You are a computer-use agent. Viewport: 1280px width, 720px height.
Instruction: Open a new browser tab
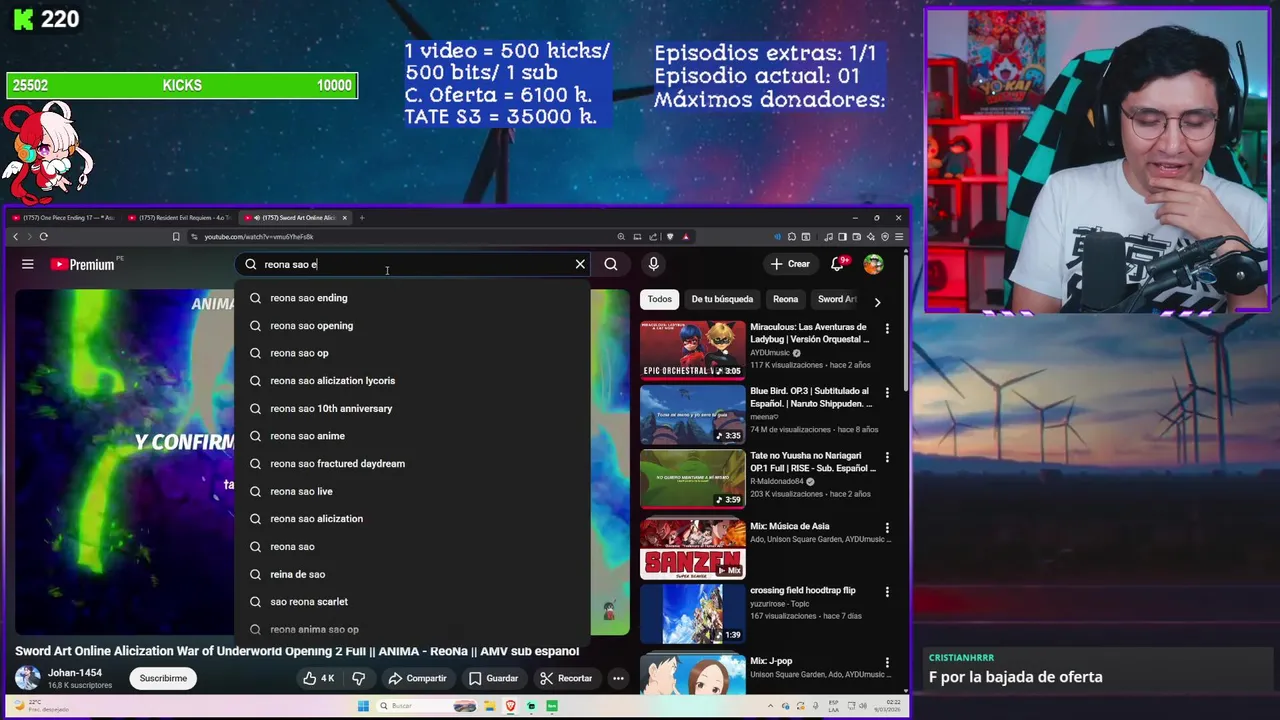[x=362, y=217]
